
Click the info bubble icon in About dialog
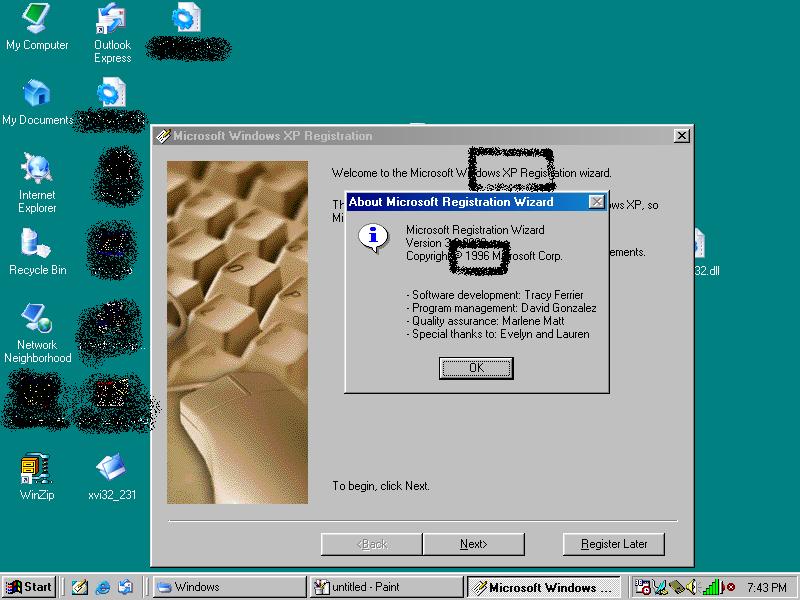373,238
